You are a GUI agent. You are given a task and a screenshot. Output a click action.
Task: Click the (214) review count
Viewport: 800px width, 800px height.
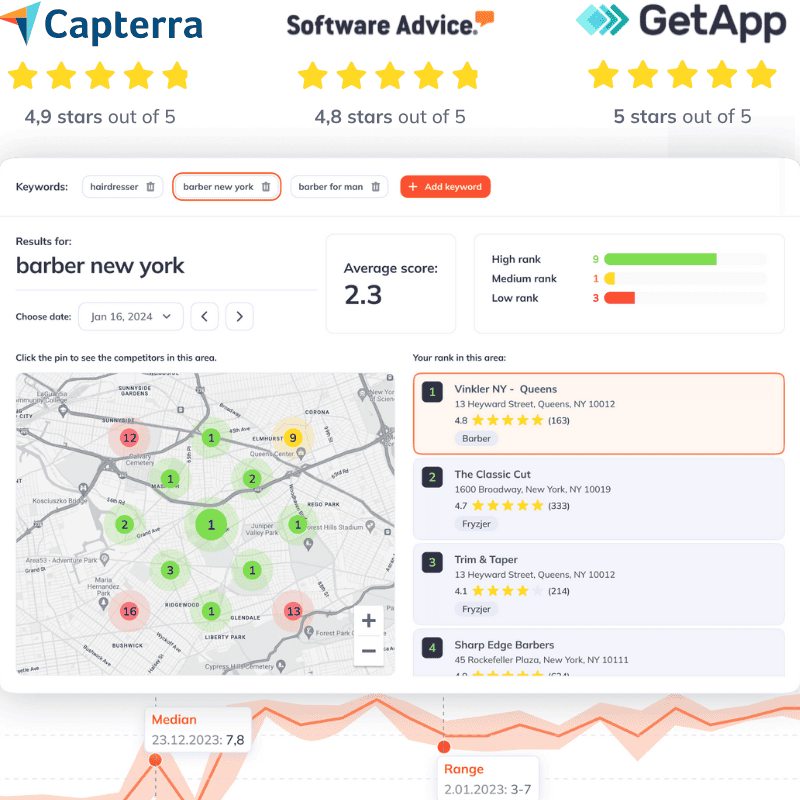click(x=559, y=591)
